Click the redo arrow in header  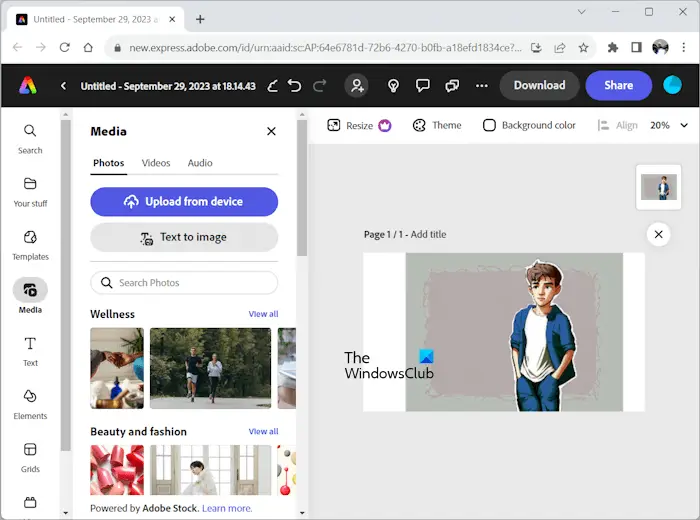click(320, 85)
